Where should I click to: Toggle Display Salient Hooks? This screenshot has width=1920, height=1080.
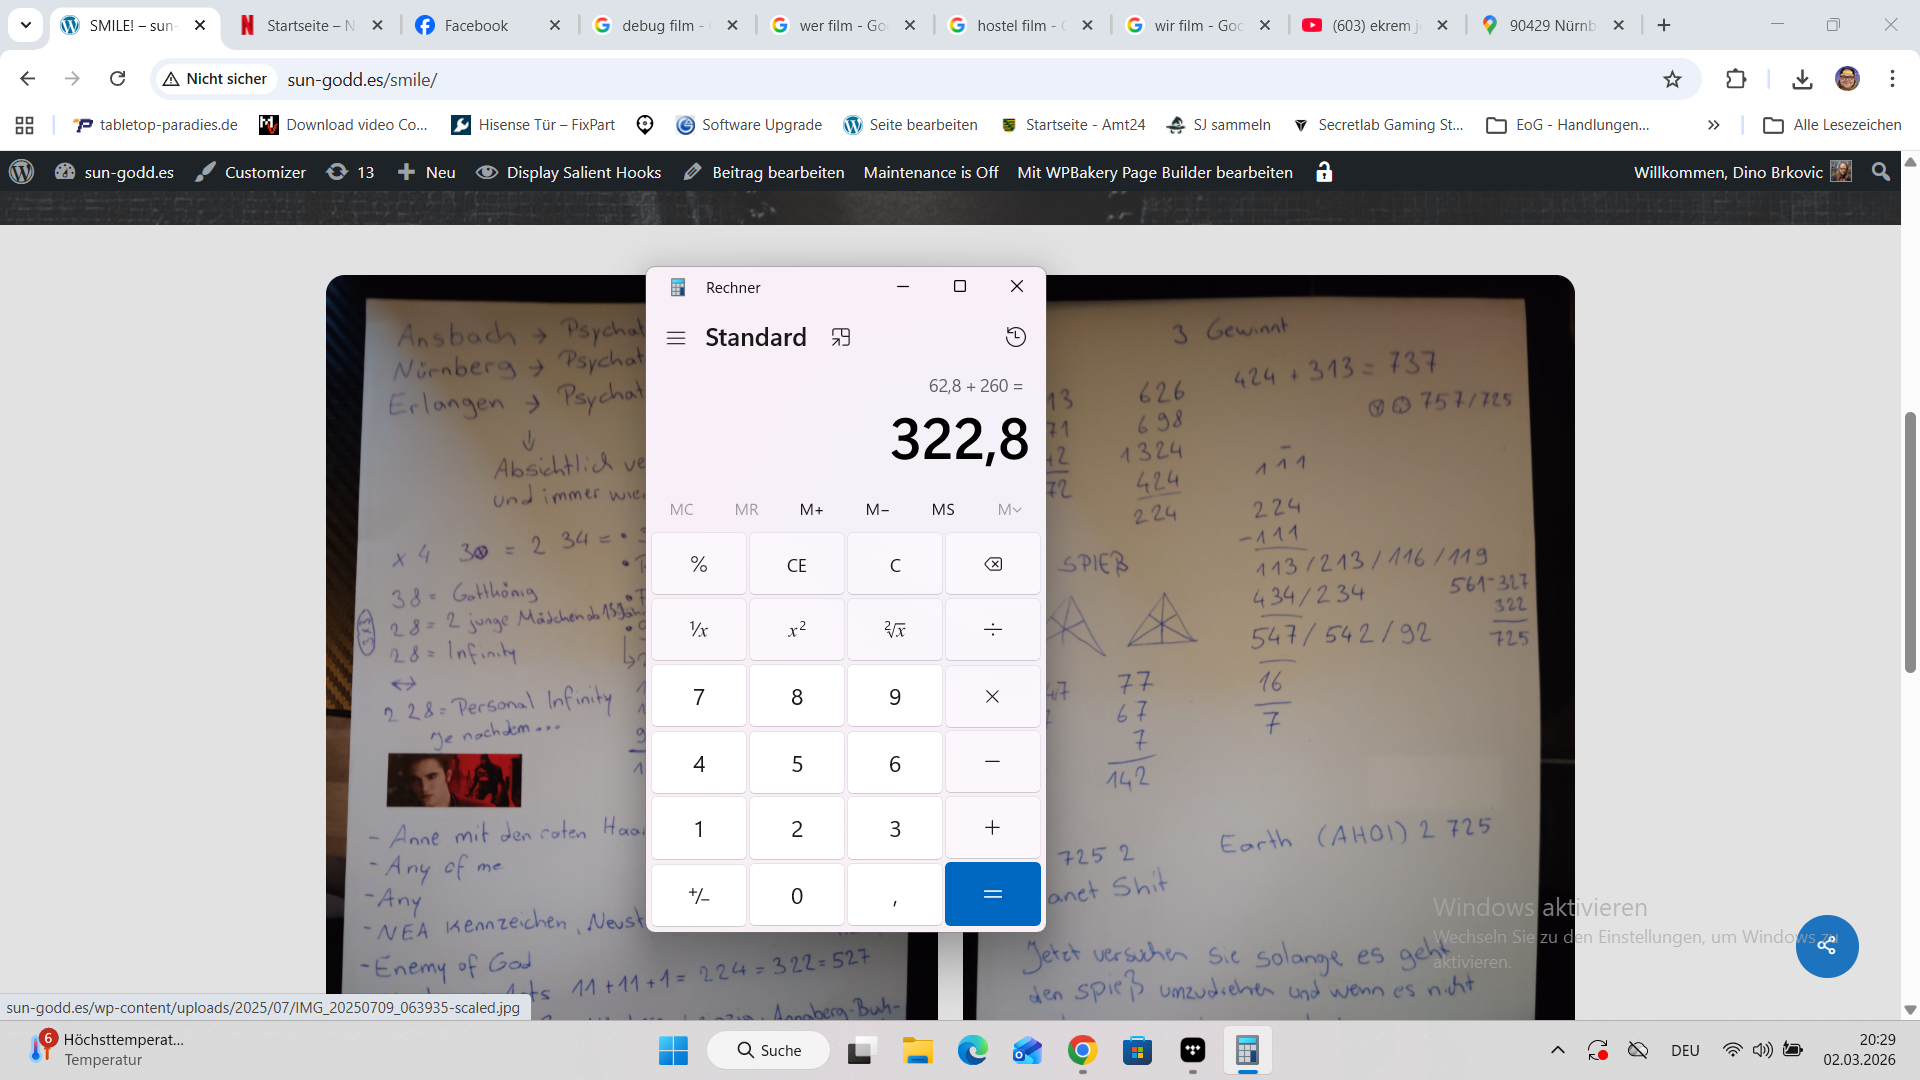tap(568, 172)
